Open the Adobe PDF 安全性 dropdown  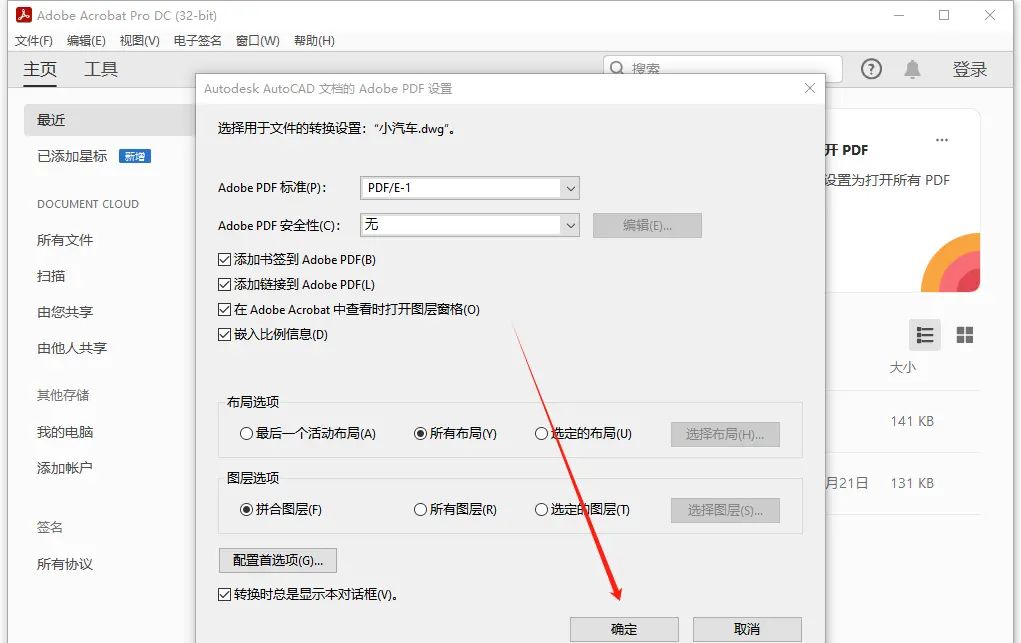(469, 225)
